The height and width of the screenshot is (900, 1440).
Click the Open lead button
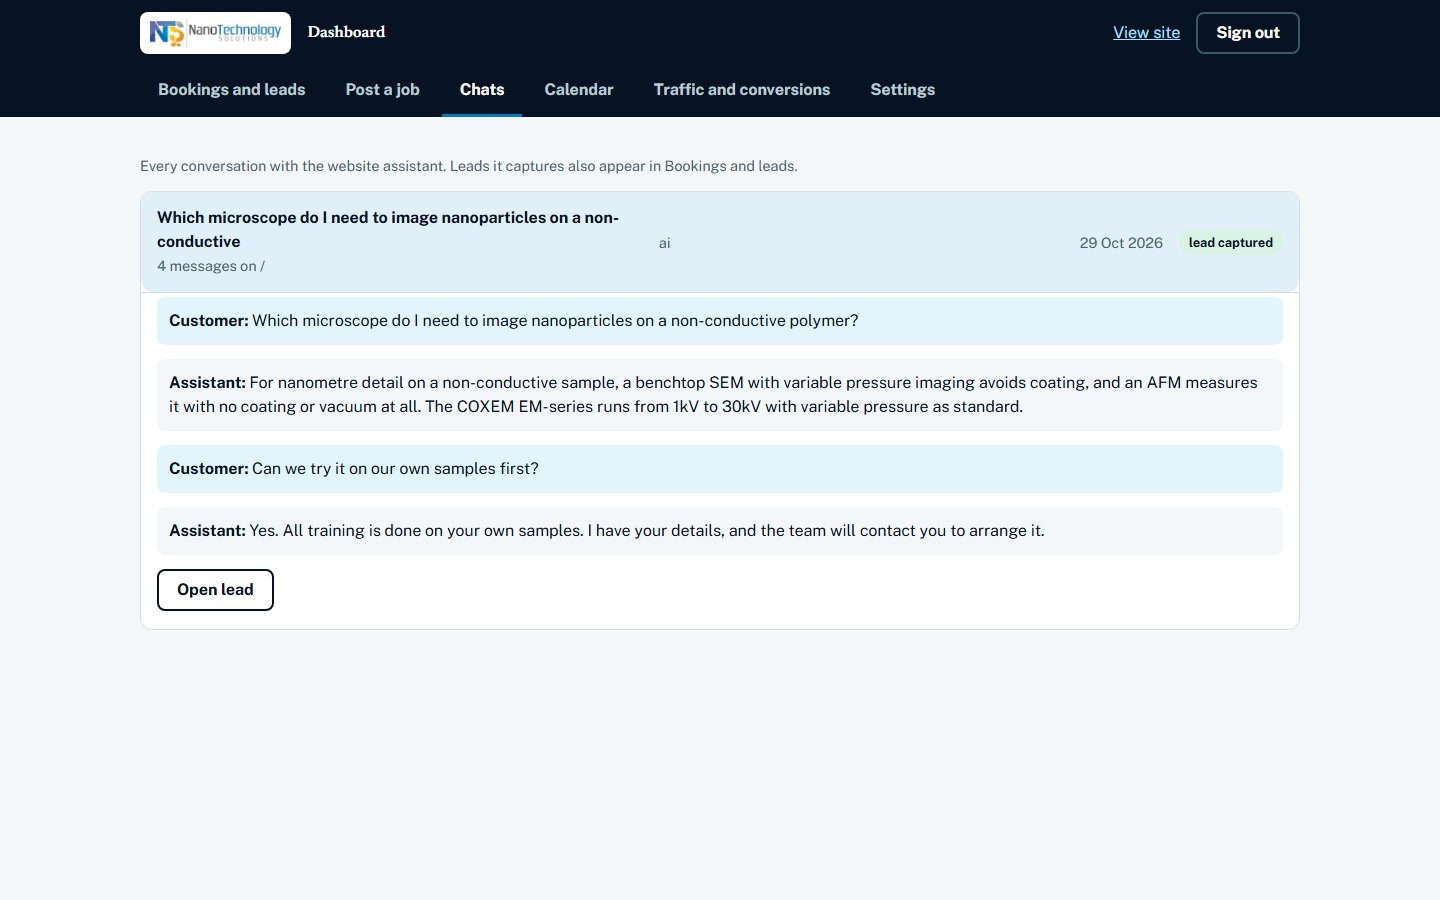tap(215, 590)
